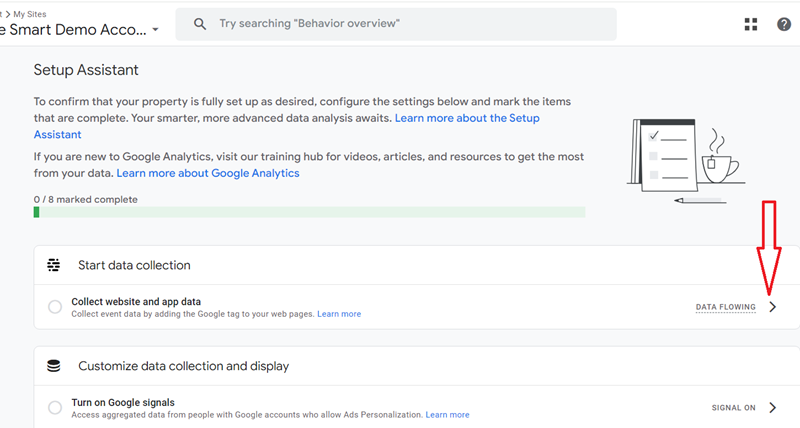
Task: Click the Customize data collection database icon
Action: pyautogui.click(x=54, y=366)
